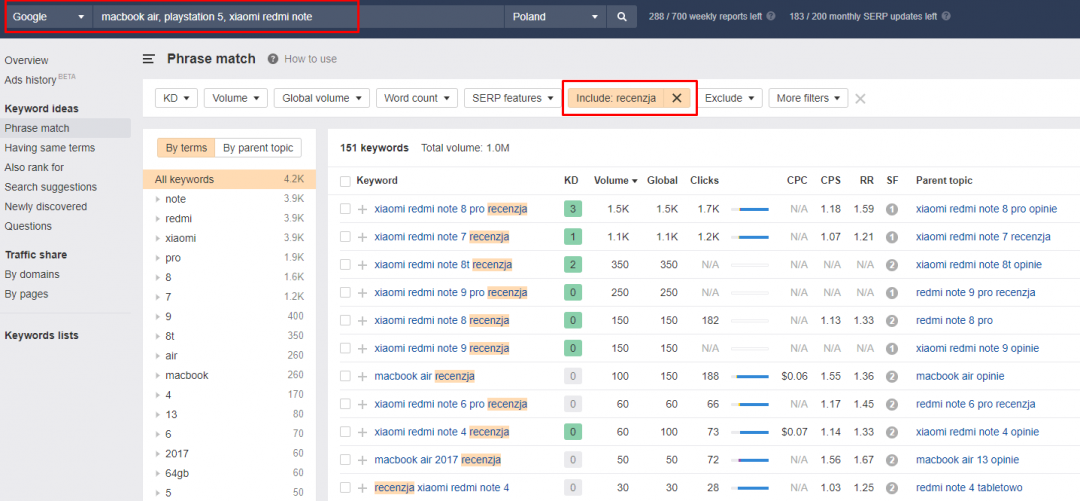The height and width of the screenshot is (501, 1080).
Task: Expand the SERP features filter
Action: (512, 98)
